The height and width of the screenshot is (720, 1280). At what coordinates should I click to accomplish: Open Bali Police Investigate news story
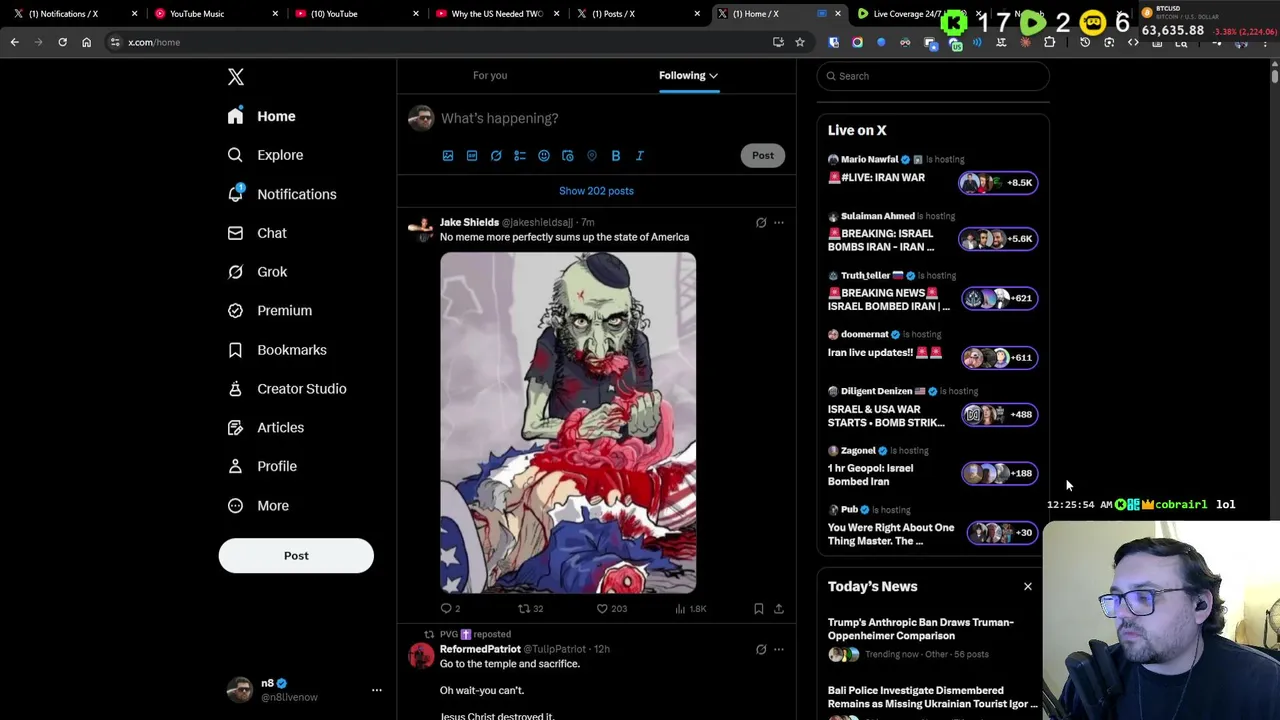point(932,697)
